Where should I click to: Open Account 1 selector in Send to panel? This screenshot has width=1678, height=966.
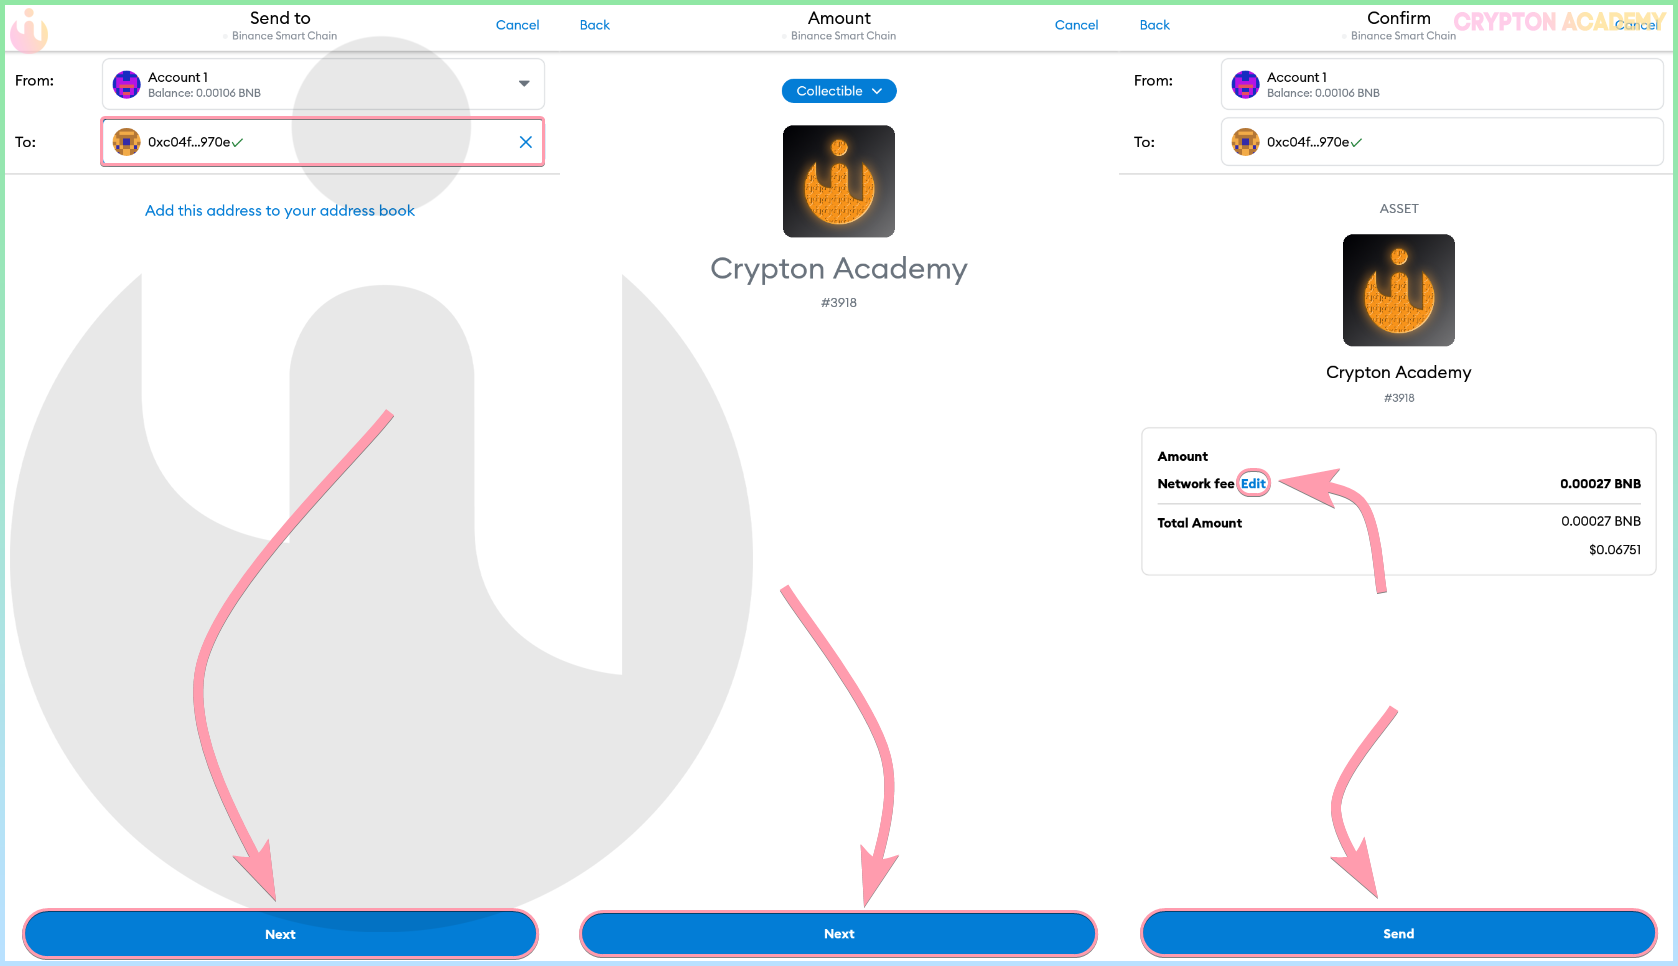[x=323, y=84]
